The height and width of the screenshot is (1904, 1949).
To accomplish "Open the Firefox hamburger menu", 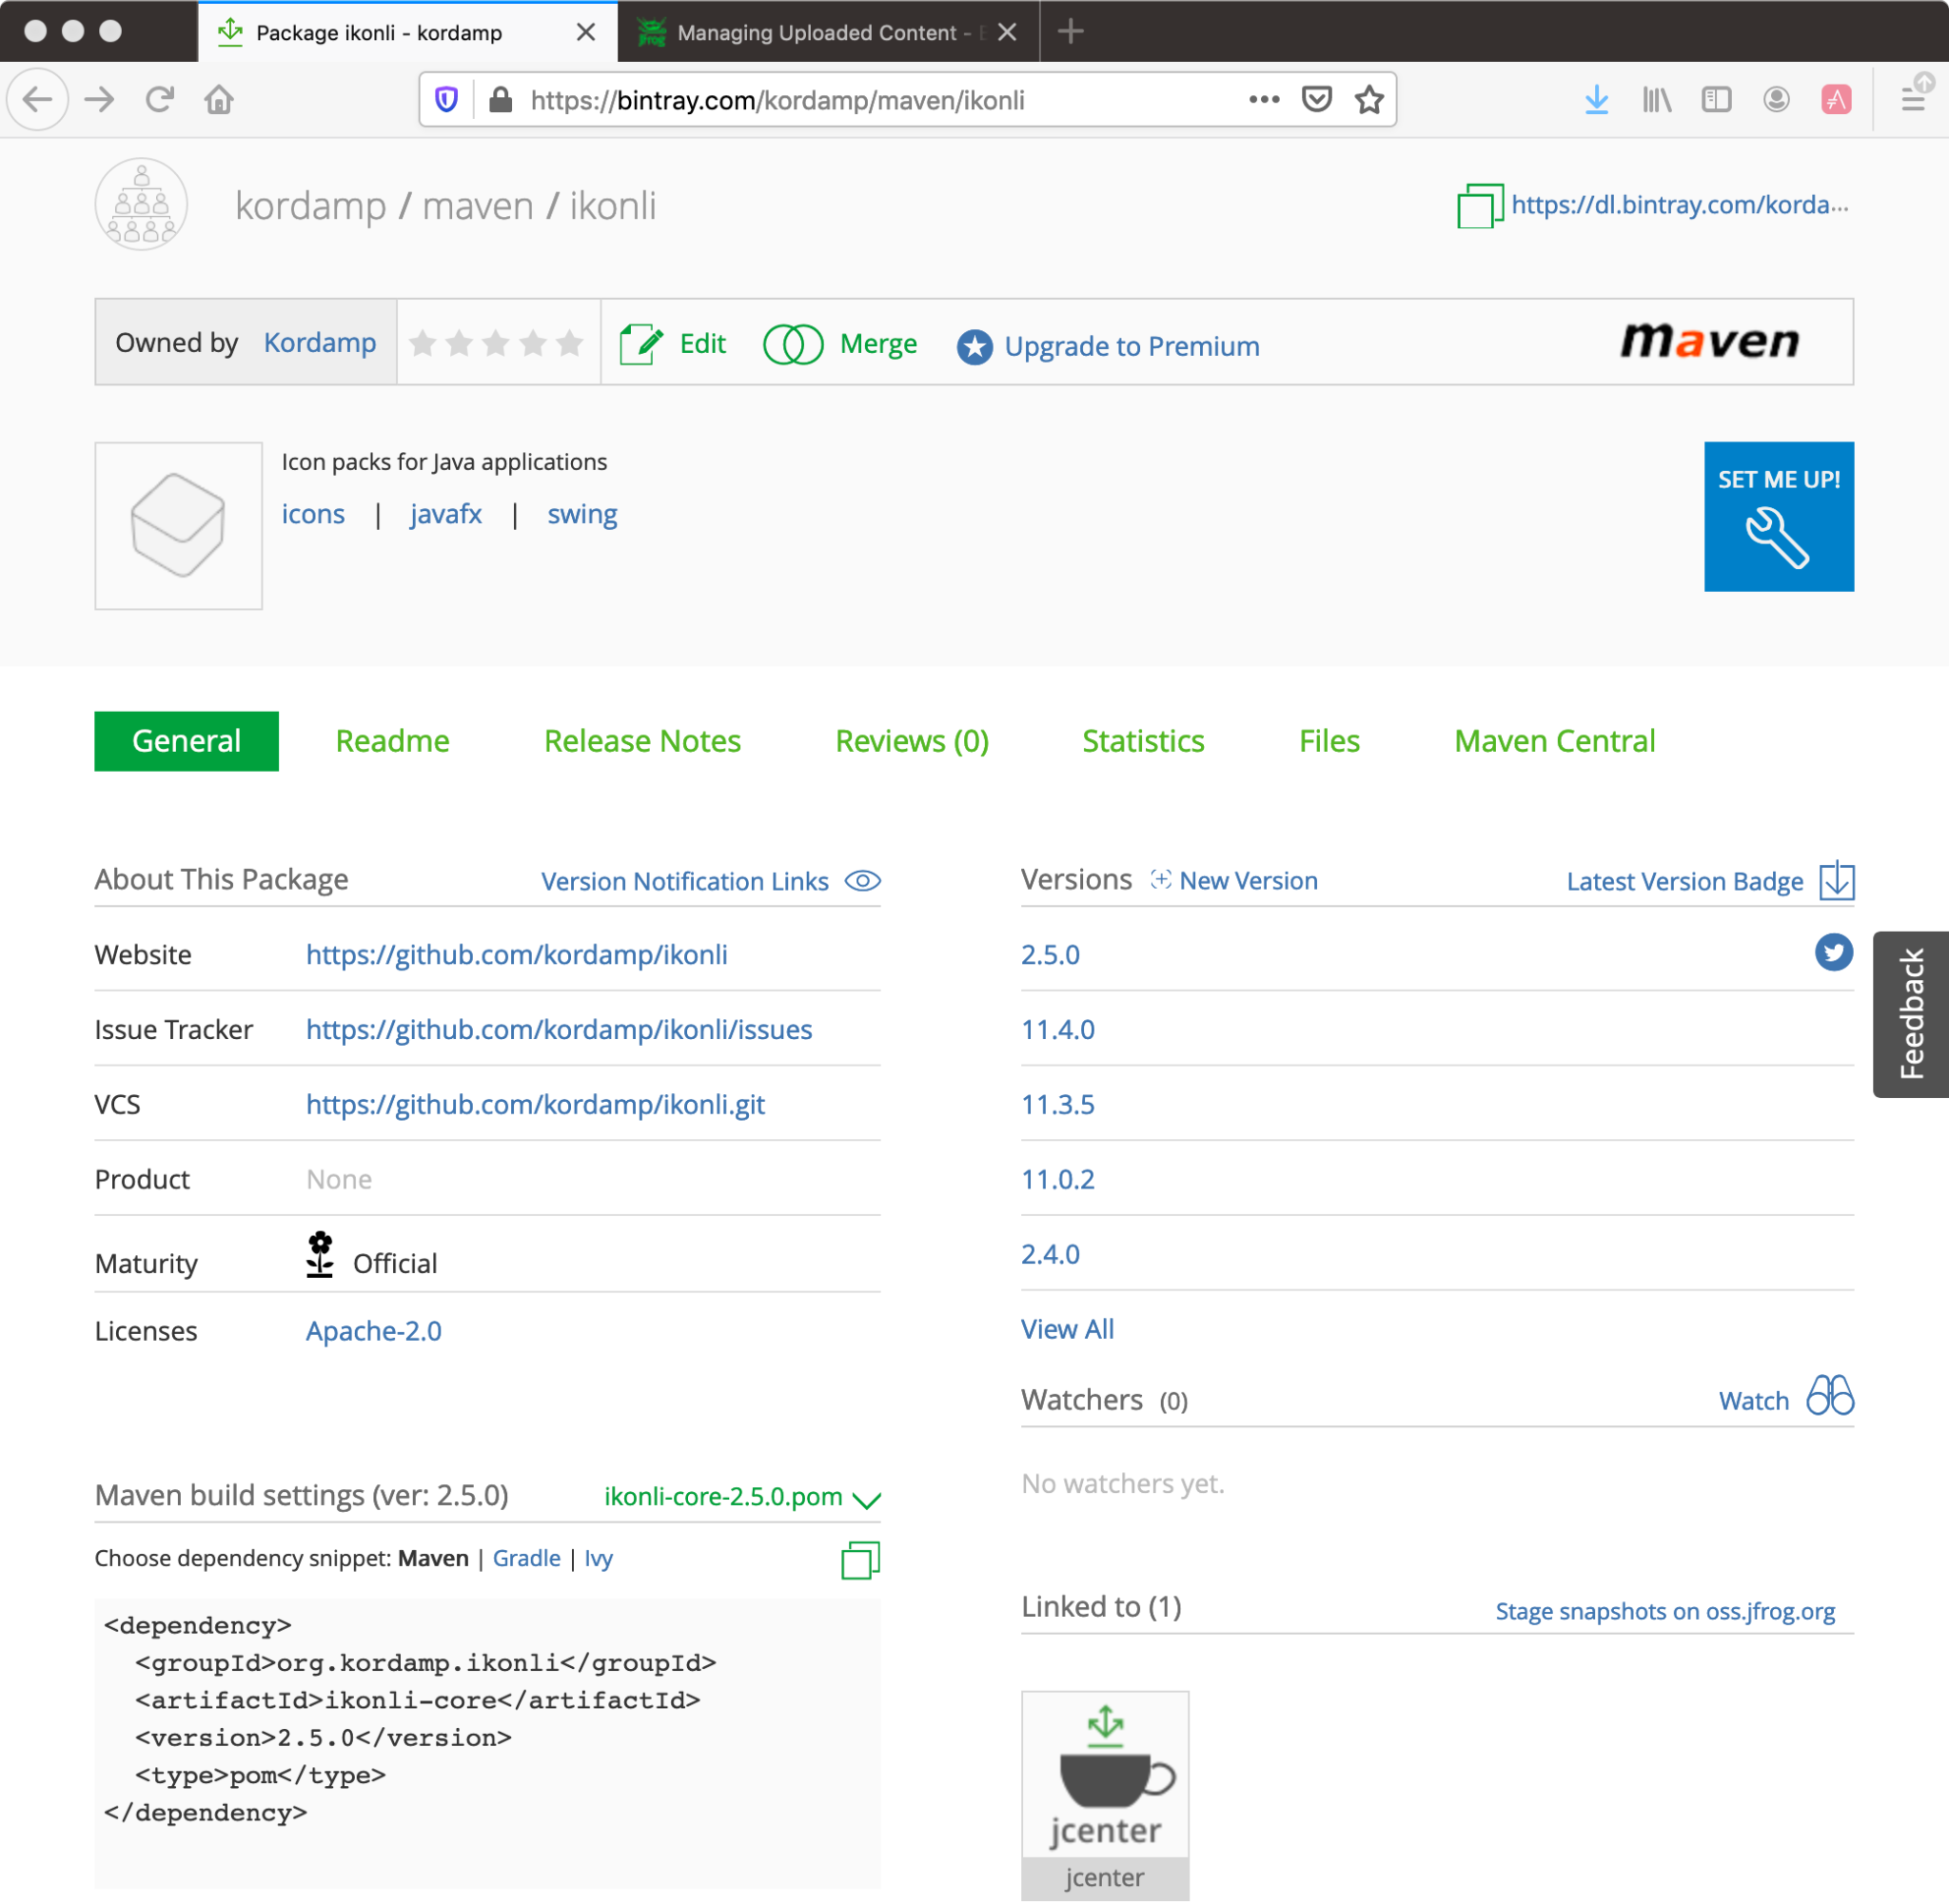I will tap(1914, 99).
